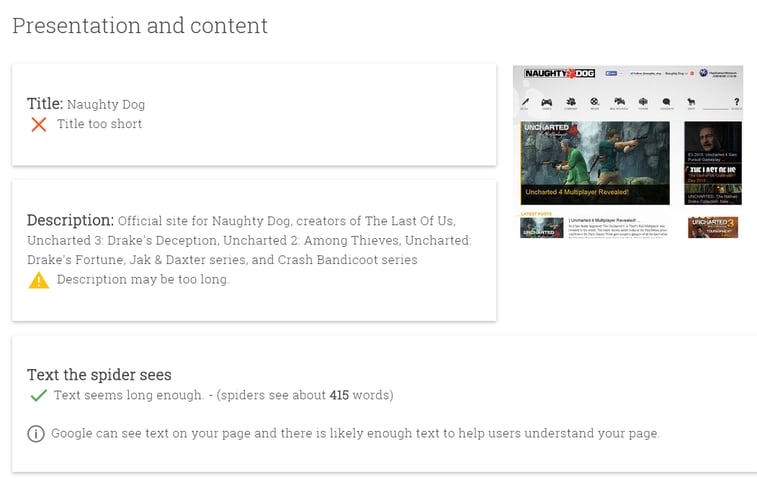The height and width of the screenshot is (482, 757).
Task: Click the Presentation and content heading
Action: (x=140, y=26)
